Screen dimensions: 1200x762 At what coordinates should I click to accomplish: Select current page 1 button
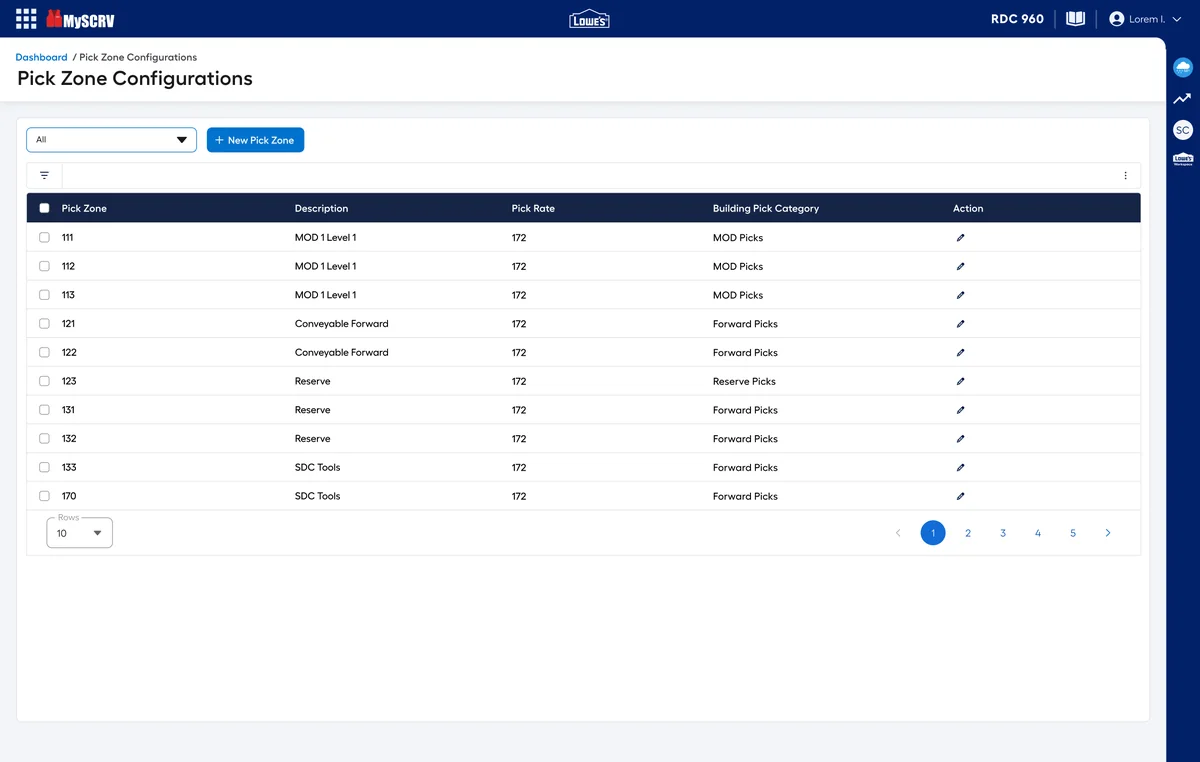pos(933,533)
